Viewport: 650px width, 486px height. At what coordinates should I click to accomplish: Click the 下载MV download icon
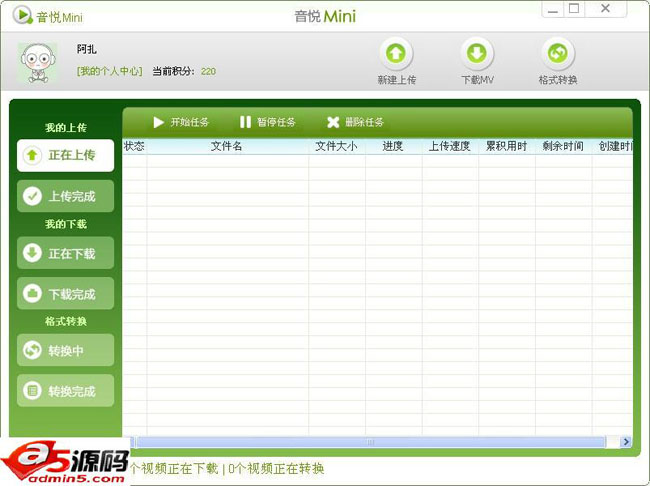[477, 54]
